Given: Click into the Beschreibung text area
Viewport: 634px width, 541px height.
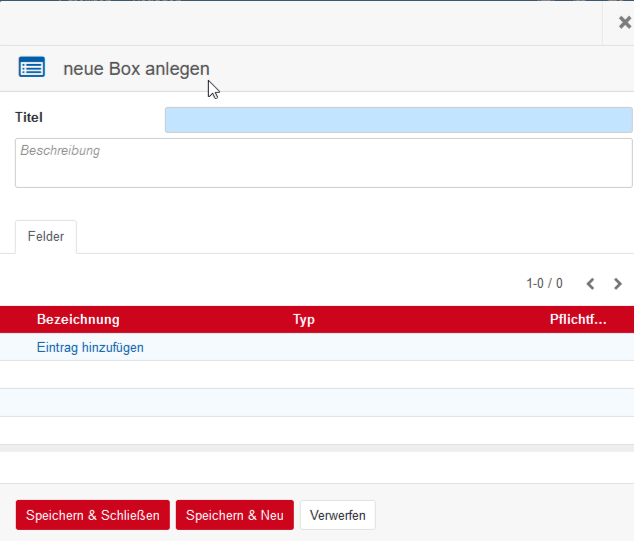Looking at the screenshot, I should coord(323,163).
